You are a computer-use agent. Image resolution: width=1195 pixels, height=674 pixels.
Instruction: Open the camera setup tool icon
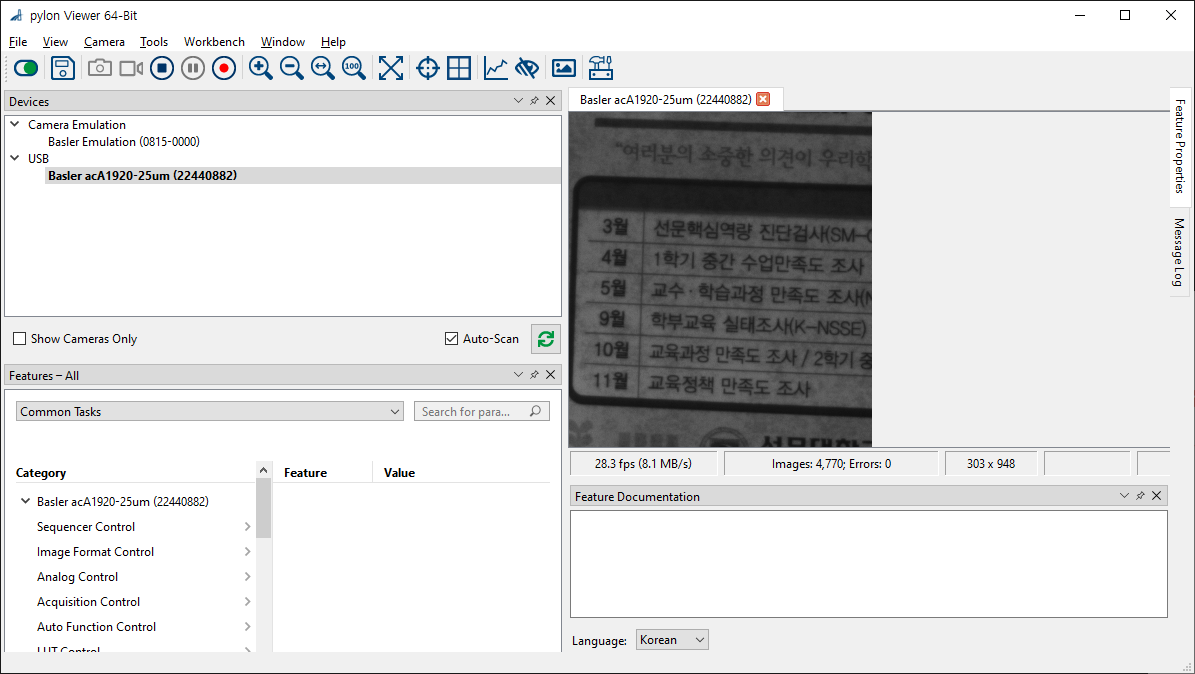click(x=601, y=68)
